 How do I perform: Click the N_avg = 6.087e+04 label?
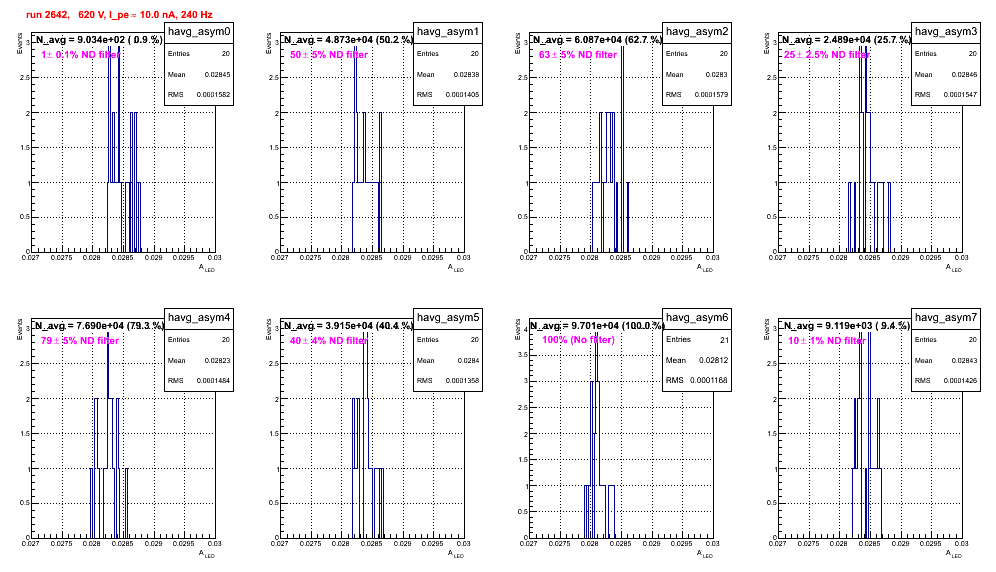tap(597, 40)
